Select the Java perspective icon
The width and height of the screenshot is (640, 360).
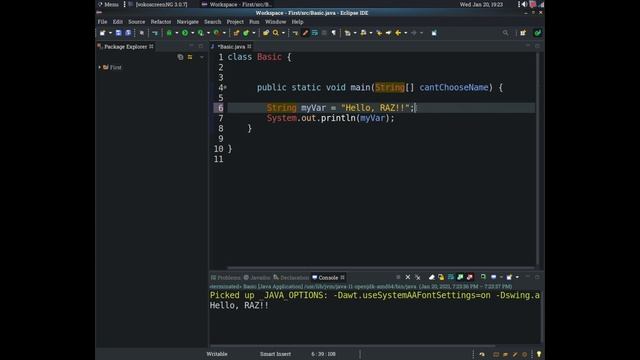coord(538,33)
